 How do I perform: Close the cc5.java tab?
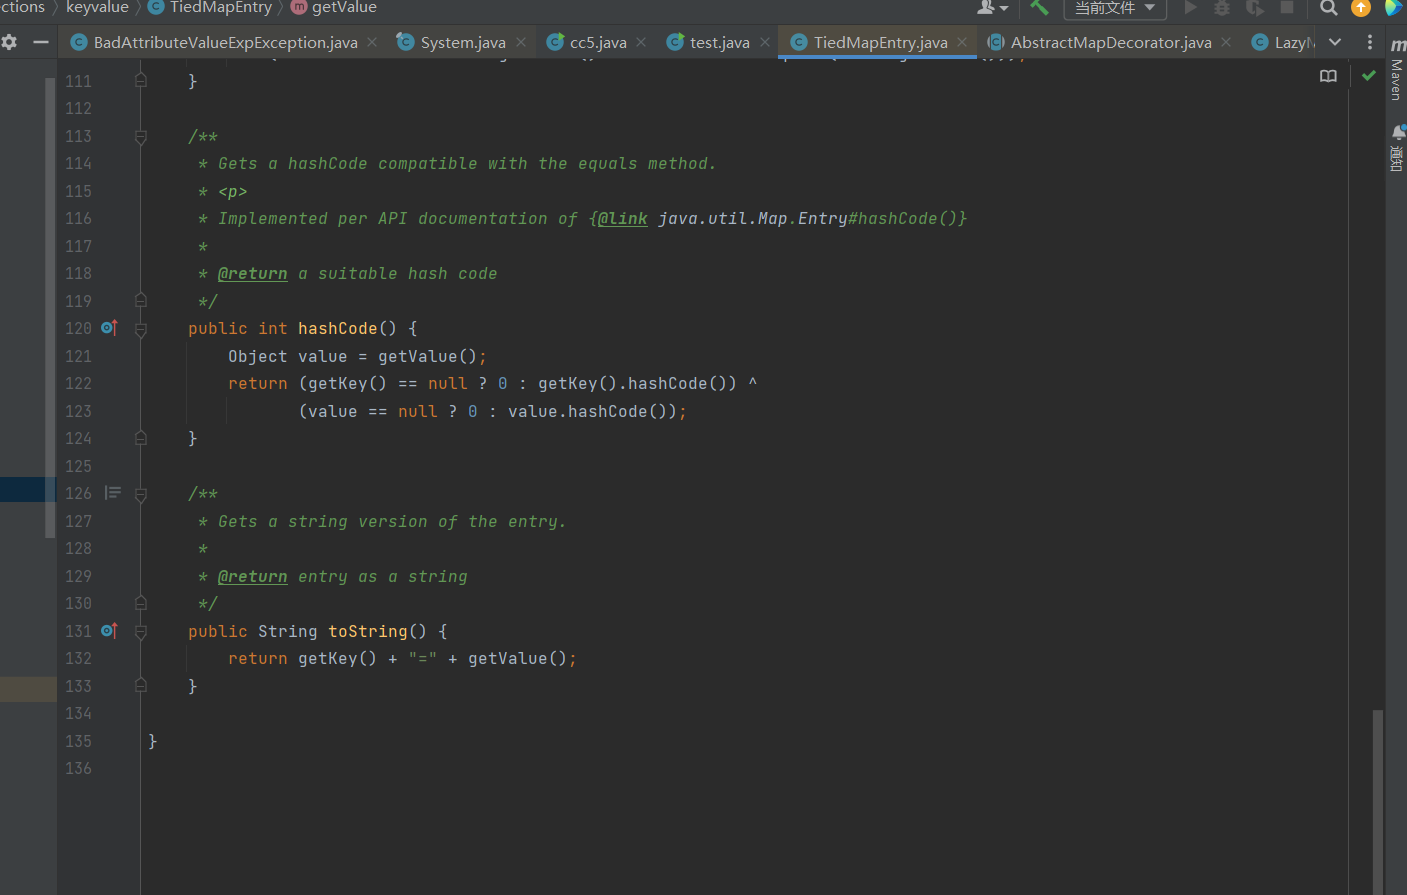pos(641,42)
